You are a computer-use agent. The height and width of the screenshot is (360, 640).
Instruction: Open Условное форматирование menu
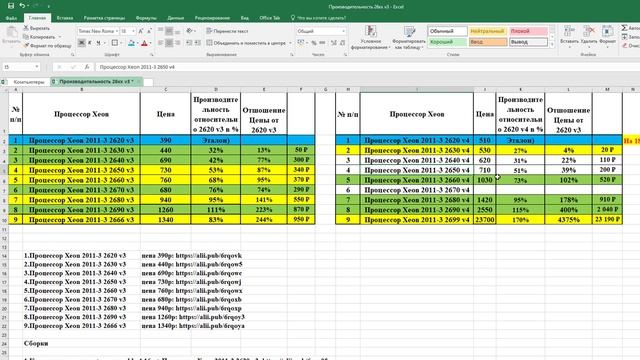click(x=371, y=38)
